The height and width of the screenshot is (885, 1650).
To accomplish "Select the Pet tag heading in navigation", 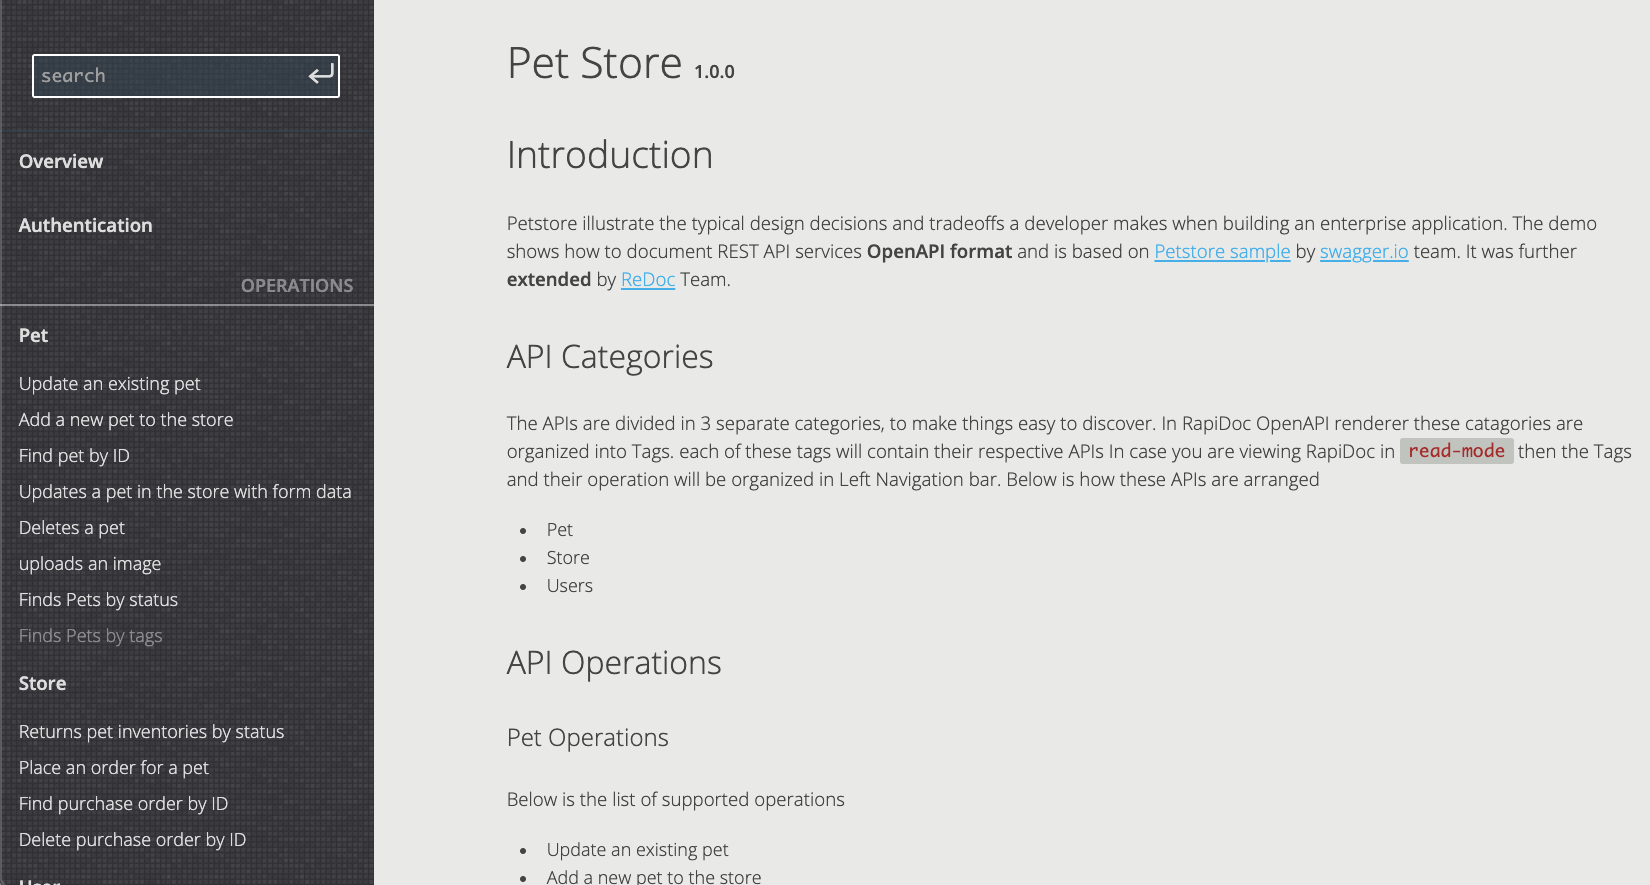I will pyautogui.click(x=34, y=335).
